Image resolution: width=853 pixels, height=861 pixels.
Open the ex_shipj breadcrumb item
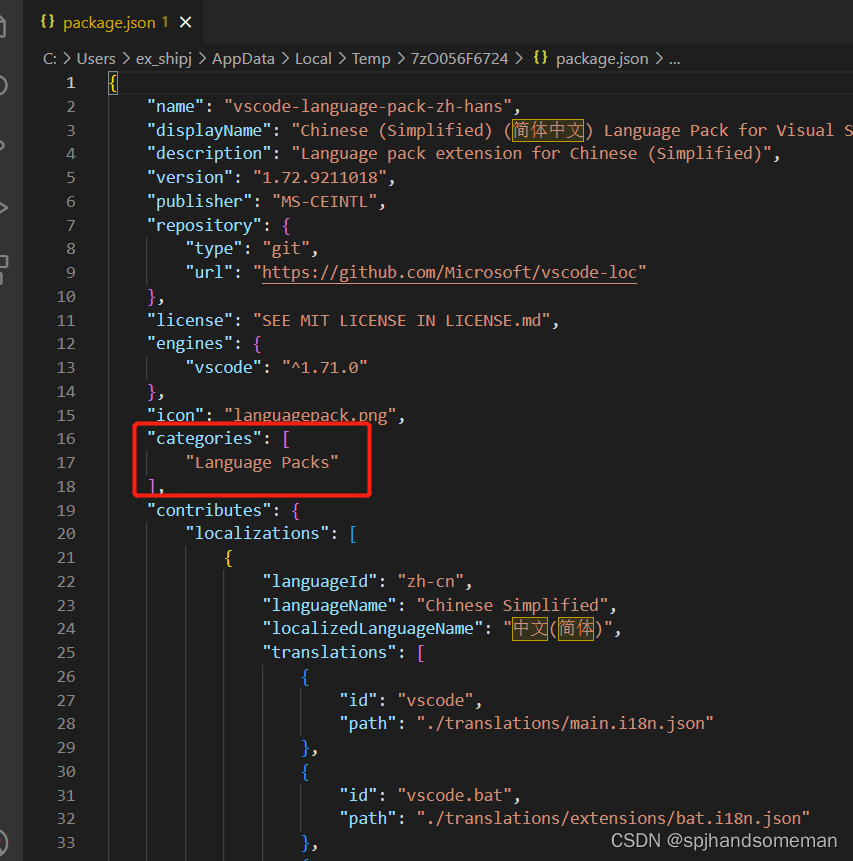163,58
